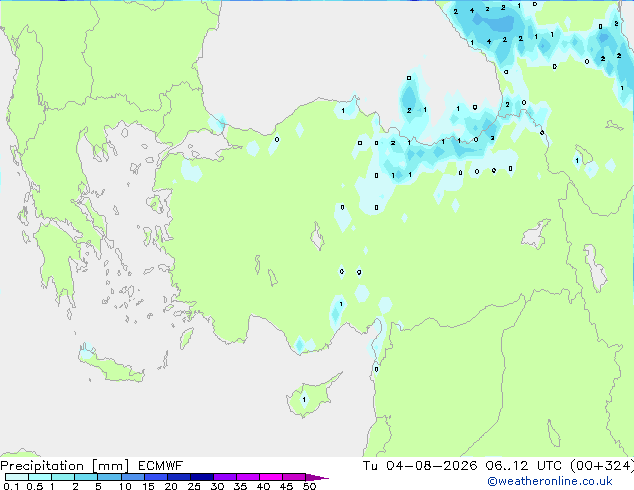Click the 20–25 mm legend color swatch
634x490 pixels.
(178, 477)
